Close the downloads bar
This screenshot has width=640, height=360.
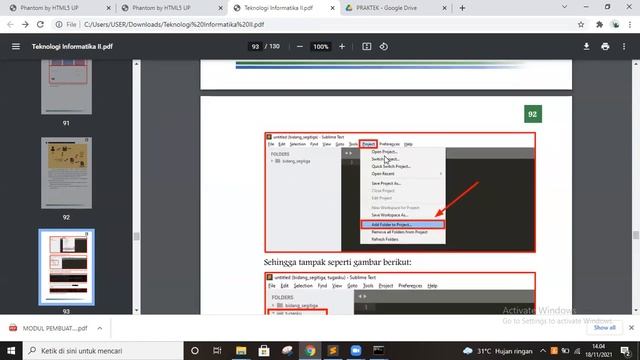pyautogui.click(x=631, y=328)
